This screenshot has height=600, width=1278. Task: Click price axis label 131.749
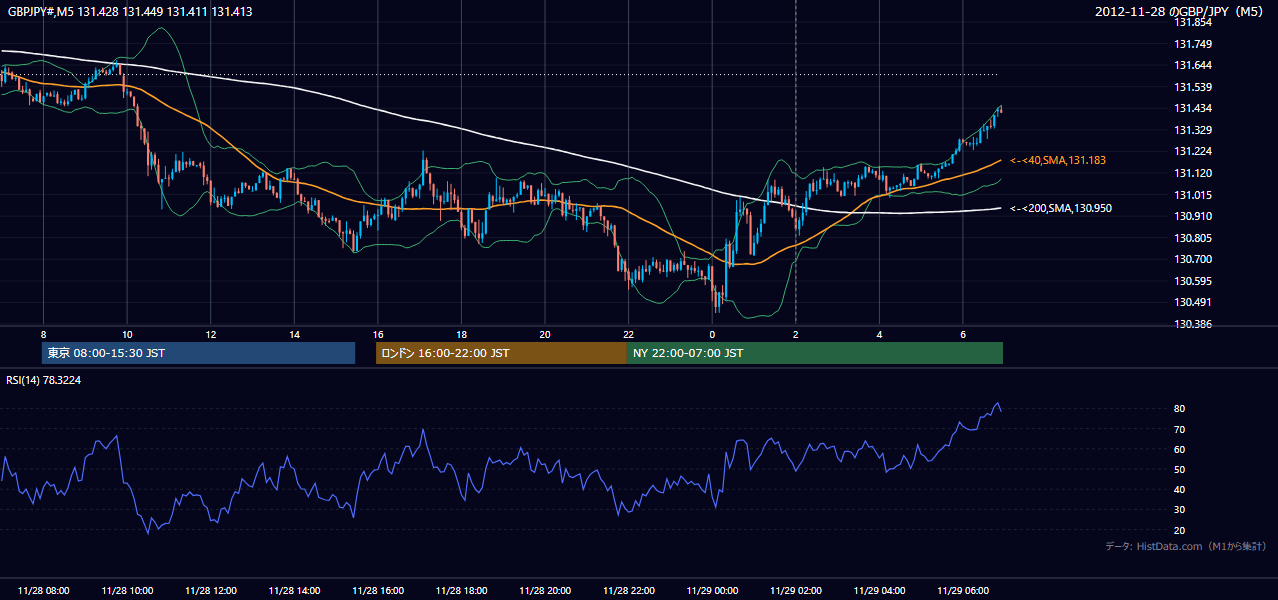click(1193, 44)
